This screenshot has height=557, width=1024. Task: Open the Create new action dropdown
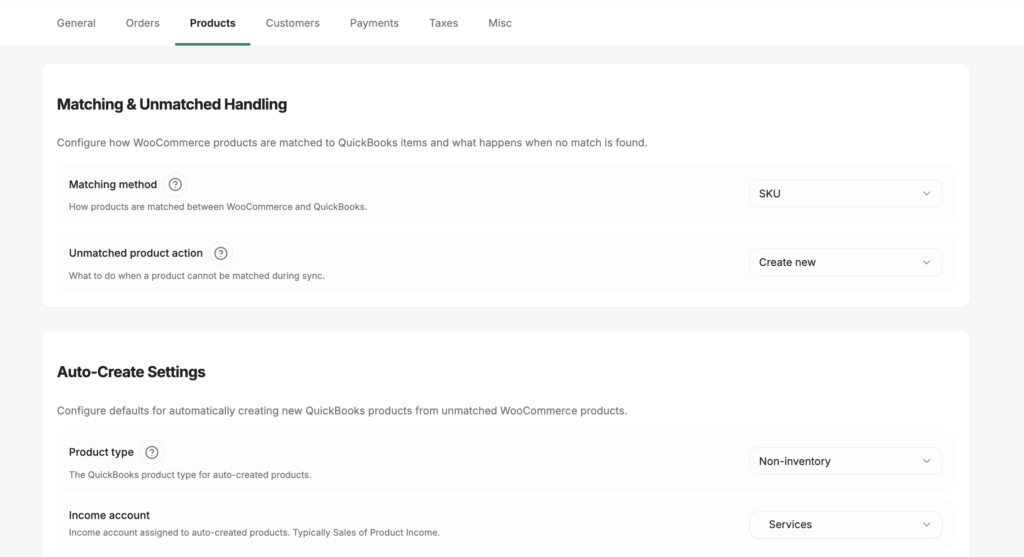pyautogui.click(x=845, y=263)
